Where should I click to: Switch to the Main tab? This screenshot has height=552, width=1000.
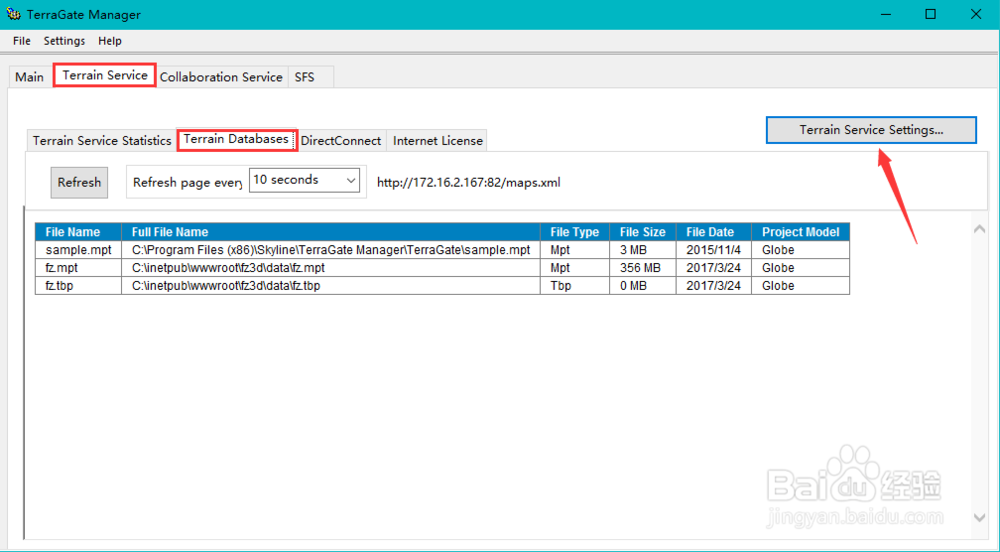(29, 76)
